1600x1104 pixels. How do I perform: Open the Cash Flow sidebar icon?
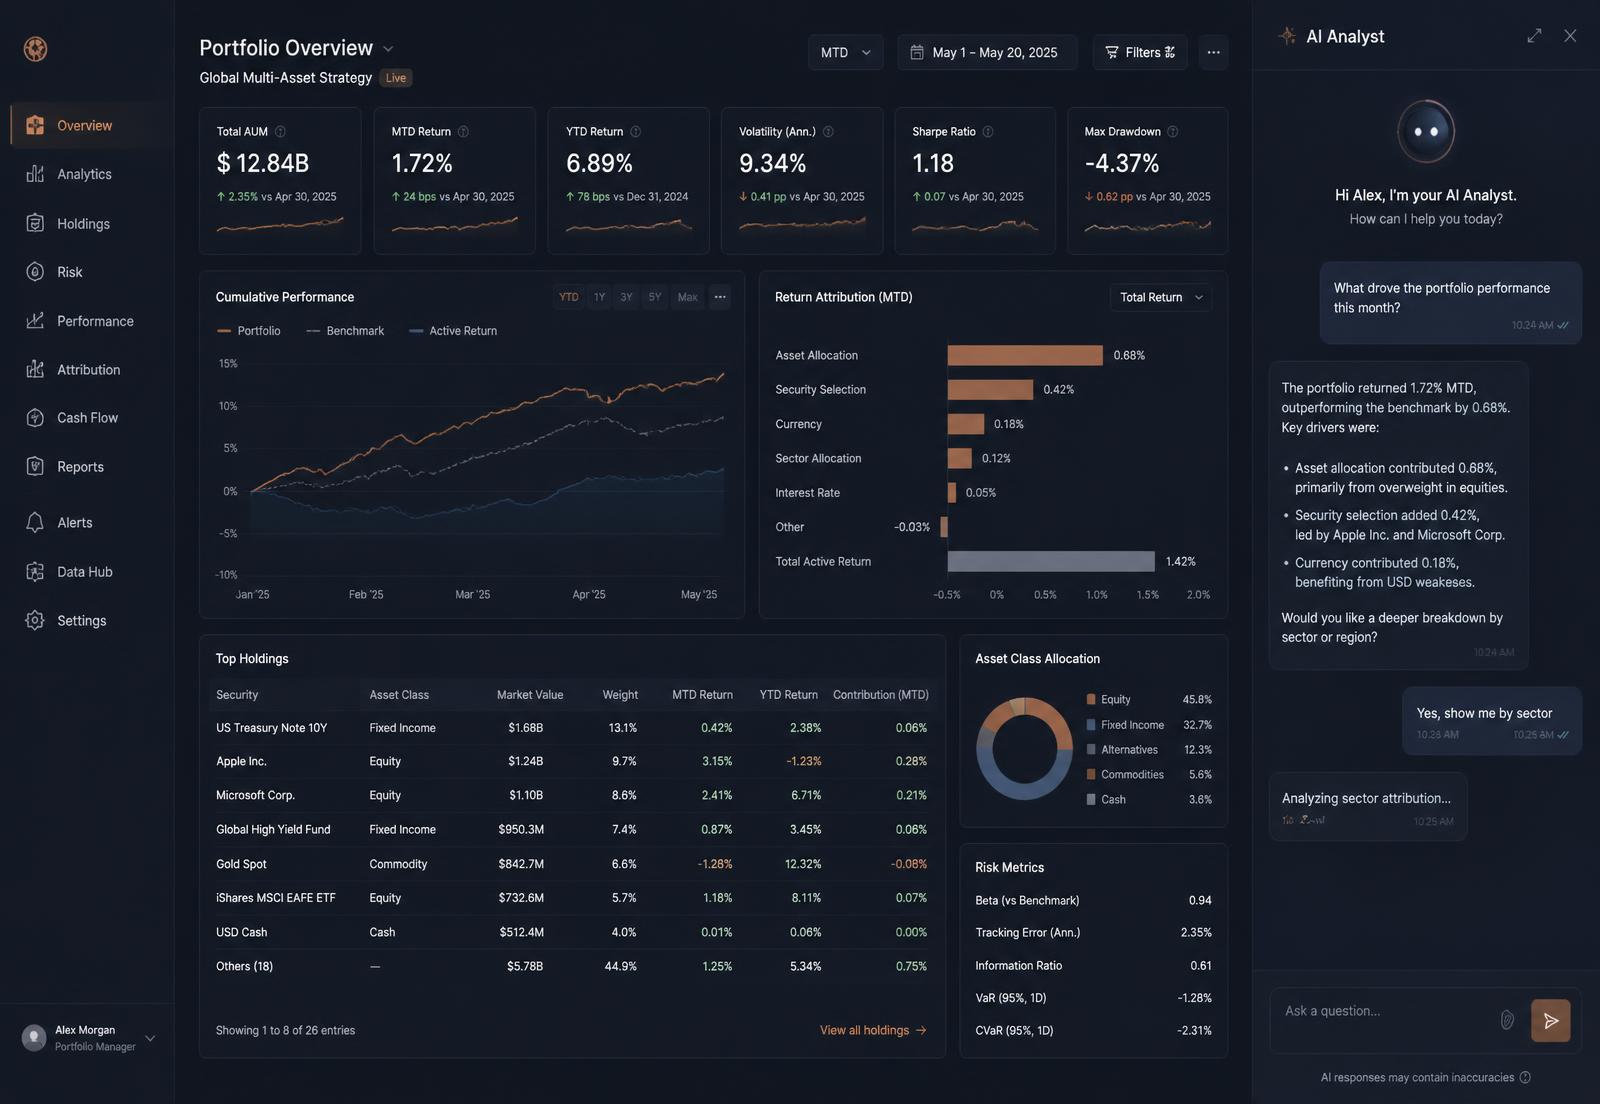pyautogui.click(x=35, y=418)
